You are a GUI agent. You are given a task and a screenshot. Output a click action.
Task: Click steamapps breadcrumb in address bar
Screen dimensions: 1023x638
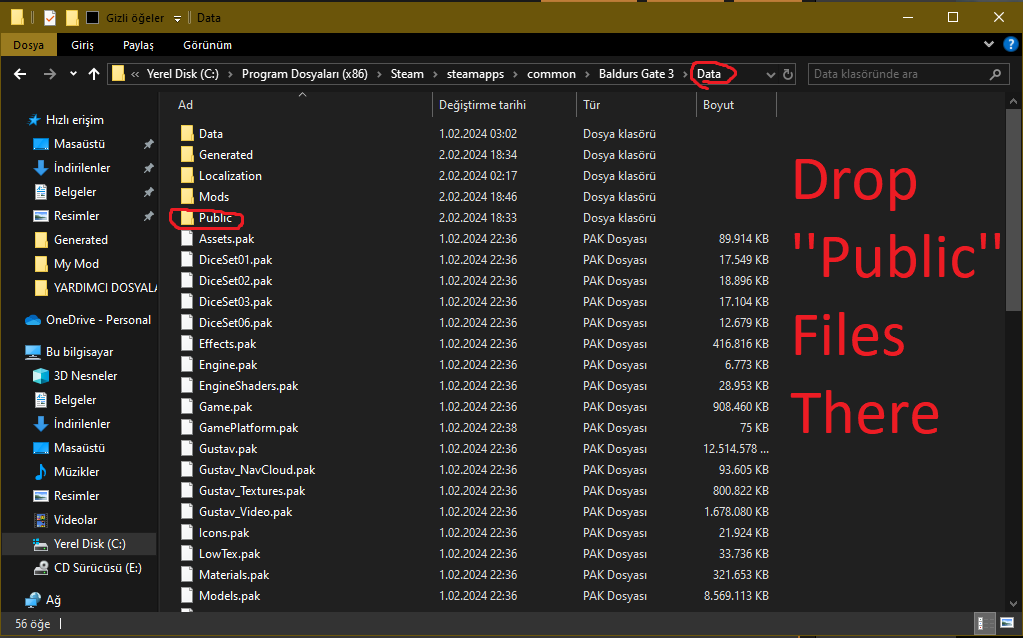(475, 74)
